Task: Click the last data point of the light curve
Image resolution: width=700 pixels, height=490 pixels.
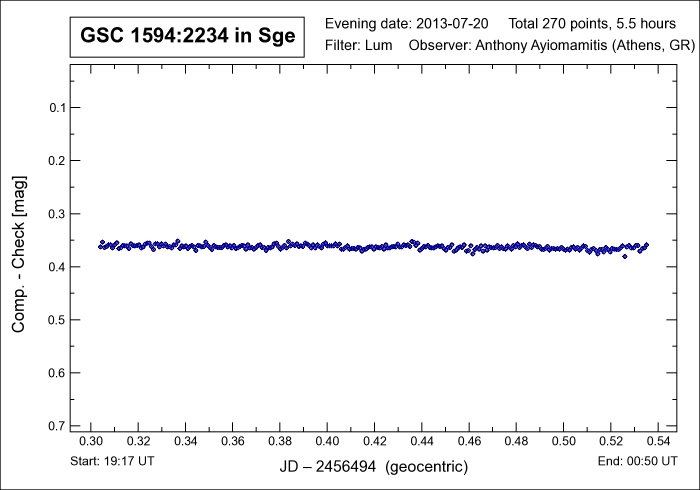Action: pyautogui.click(x=646, y=245)
